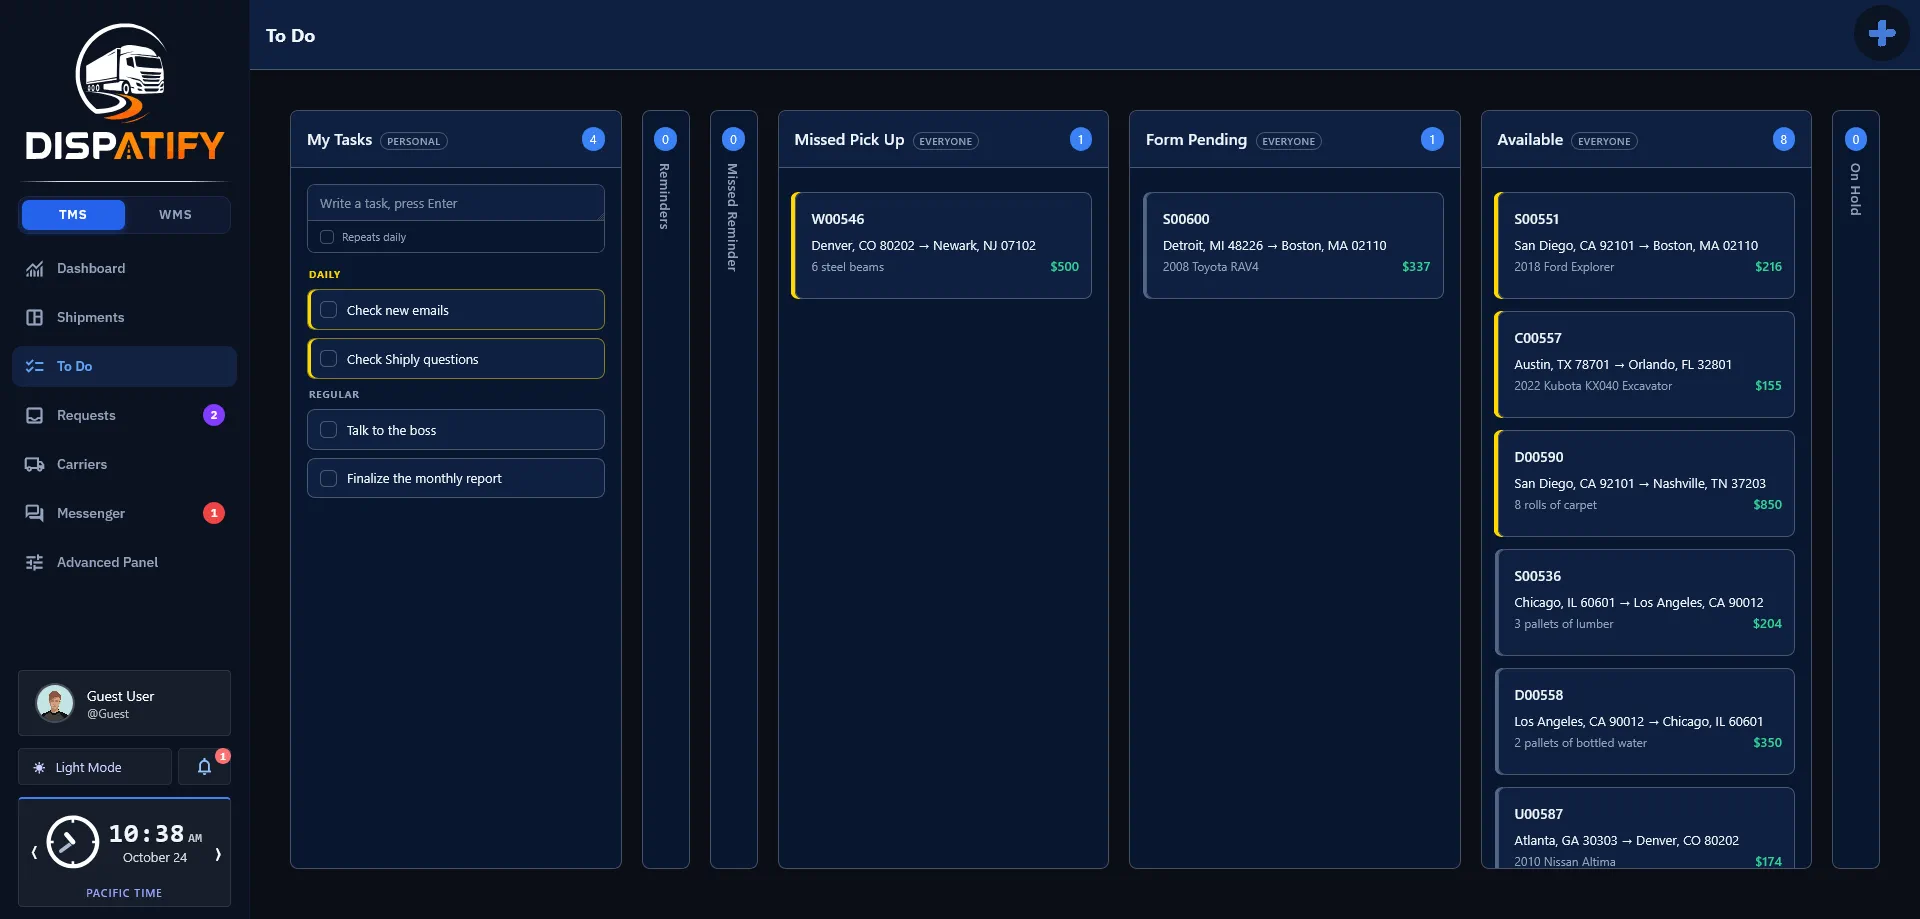Open Carriers in the sidebar menu
Screen dimensions: 1920x919
pos(124,465)
